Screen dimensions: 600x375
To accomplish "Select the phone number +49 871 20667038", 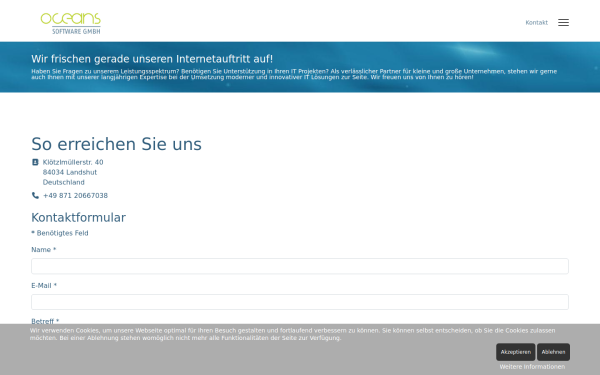I will pyautogui.click(x=75, y=196).
